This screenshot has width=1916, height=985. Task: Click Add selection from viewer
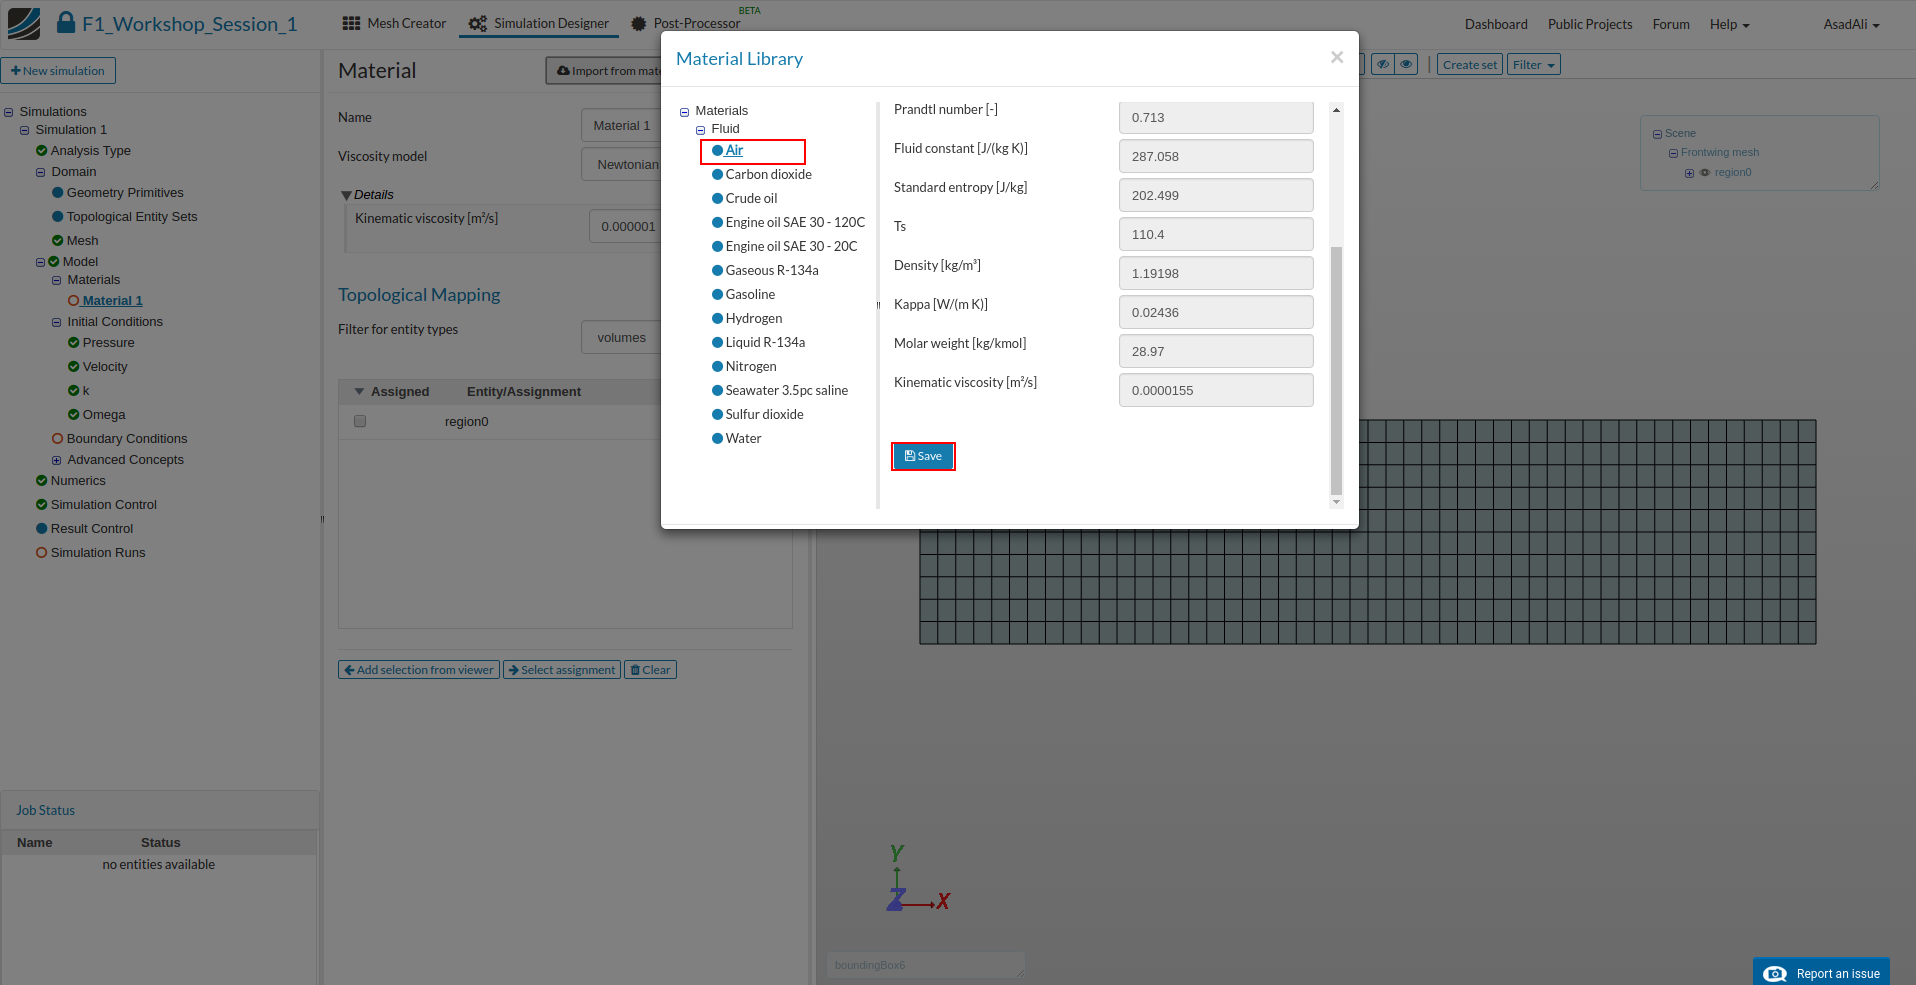click(x=419, y=670)
